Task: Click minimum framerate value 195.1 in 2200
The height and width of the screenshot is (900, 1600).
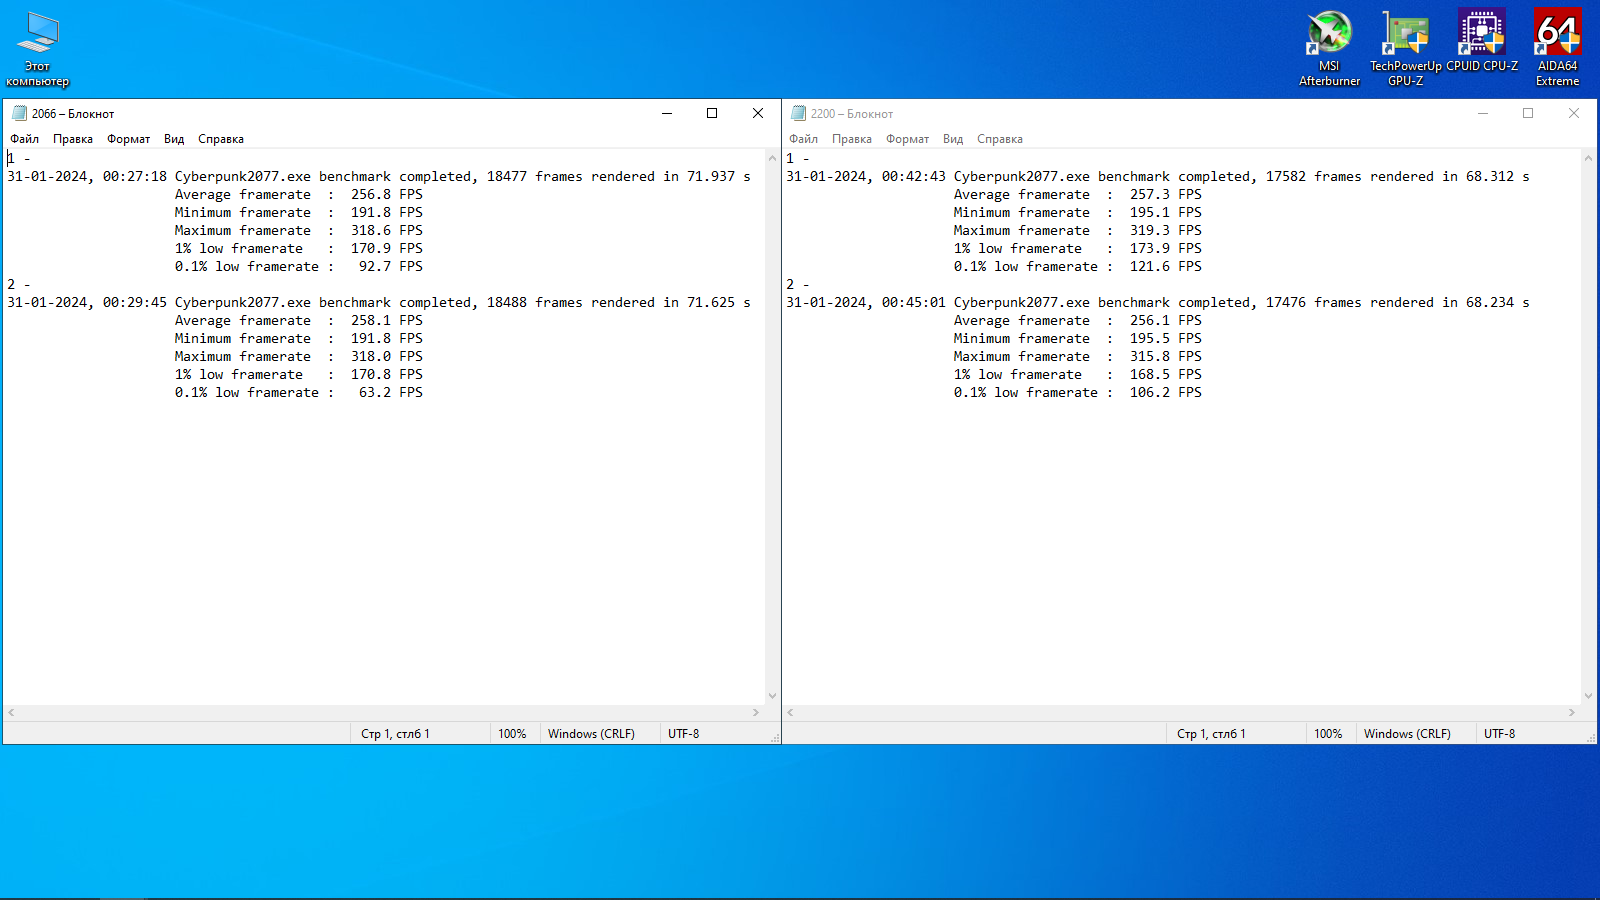Action: (x=1150, y=212)
